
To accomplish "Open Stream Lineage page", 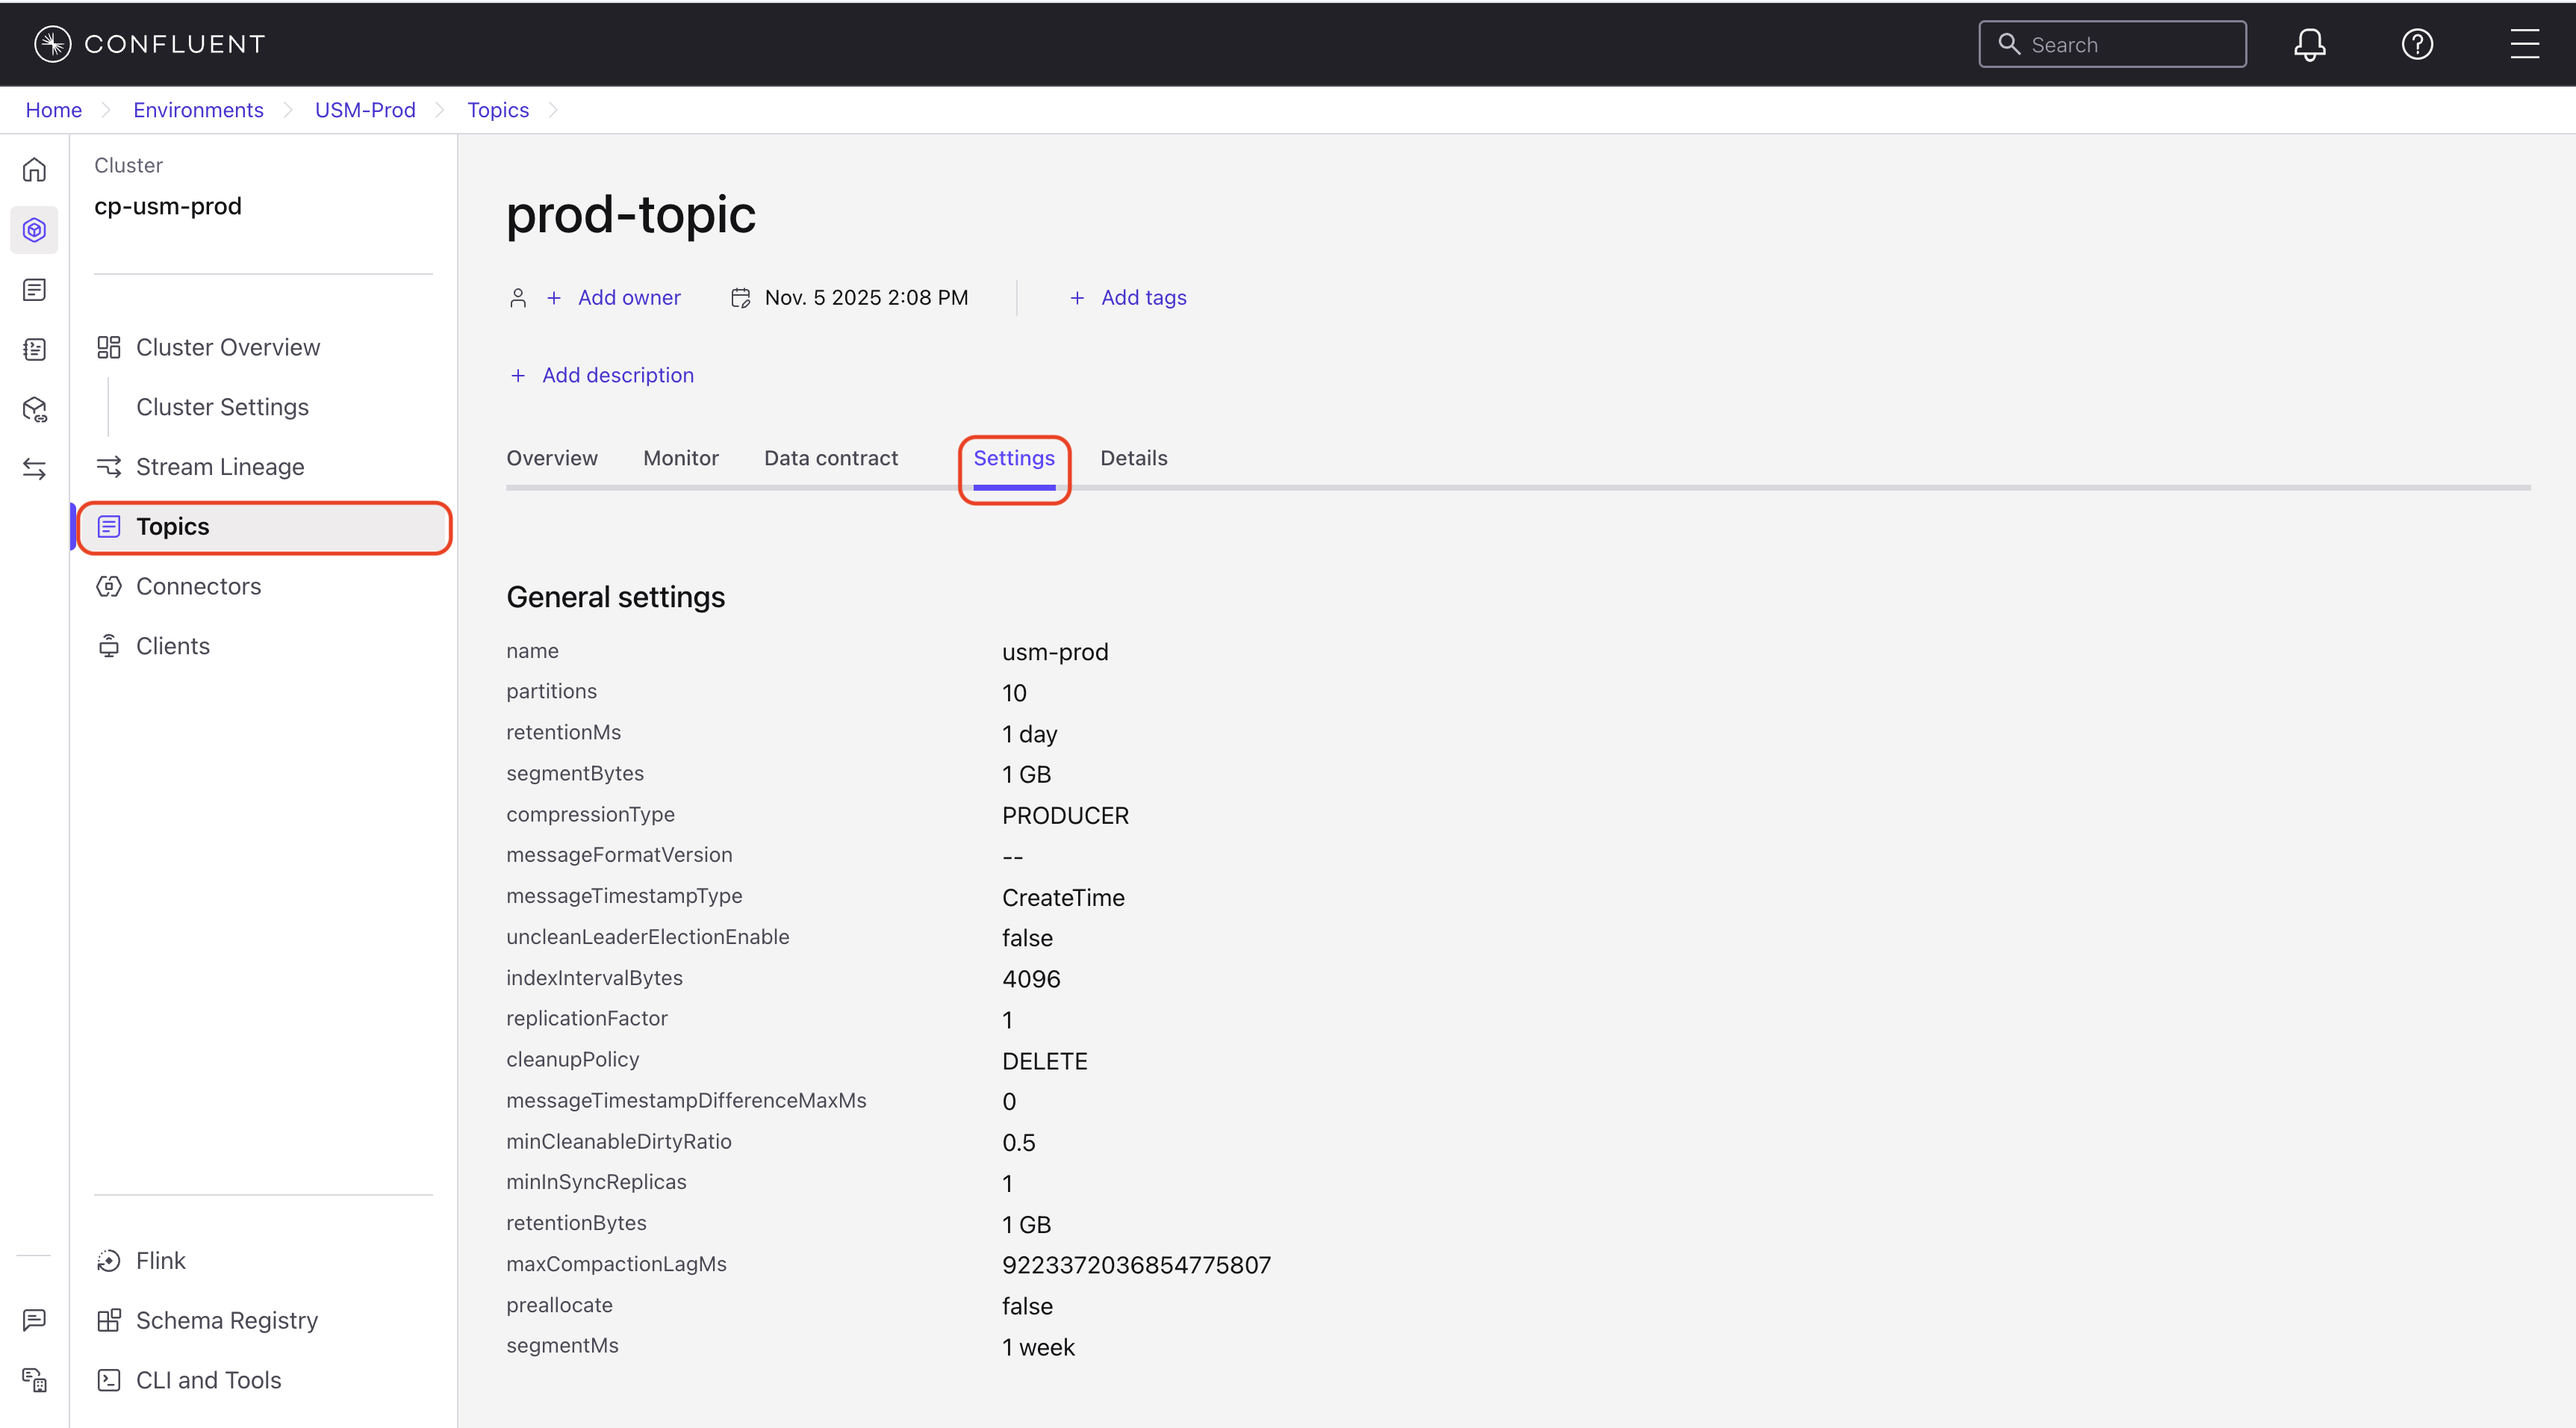I will click(219, 467).
